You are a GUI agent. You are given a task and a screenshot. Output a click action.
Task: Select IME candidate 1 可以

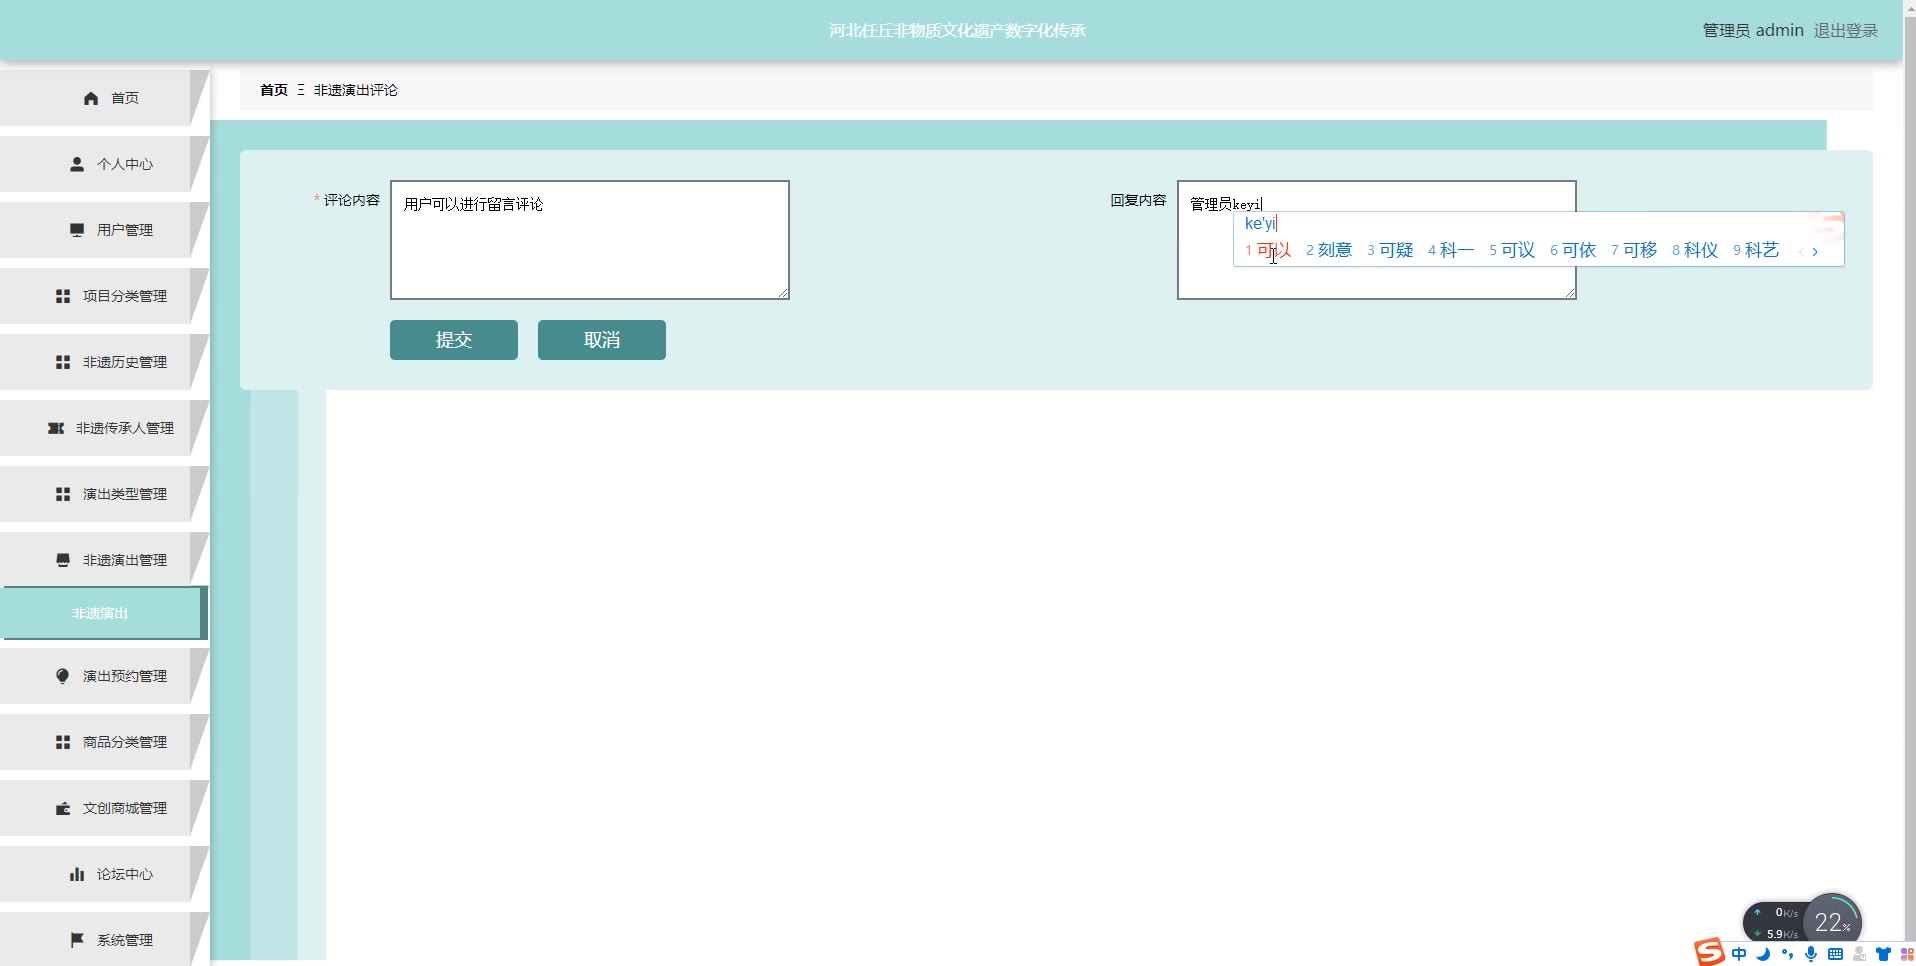pyautogui.click(x=1268, y=250)
